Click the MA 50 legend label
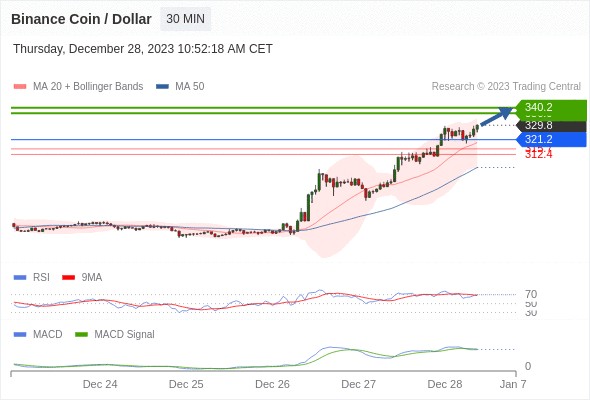 coord(190,87)
